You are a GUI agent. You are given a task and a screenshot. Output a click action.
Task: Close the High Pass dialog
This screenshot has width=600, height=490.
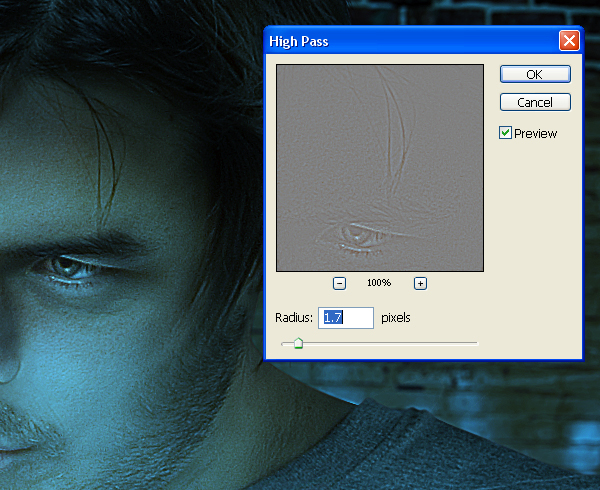pos(569,41)
